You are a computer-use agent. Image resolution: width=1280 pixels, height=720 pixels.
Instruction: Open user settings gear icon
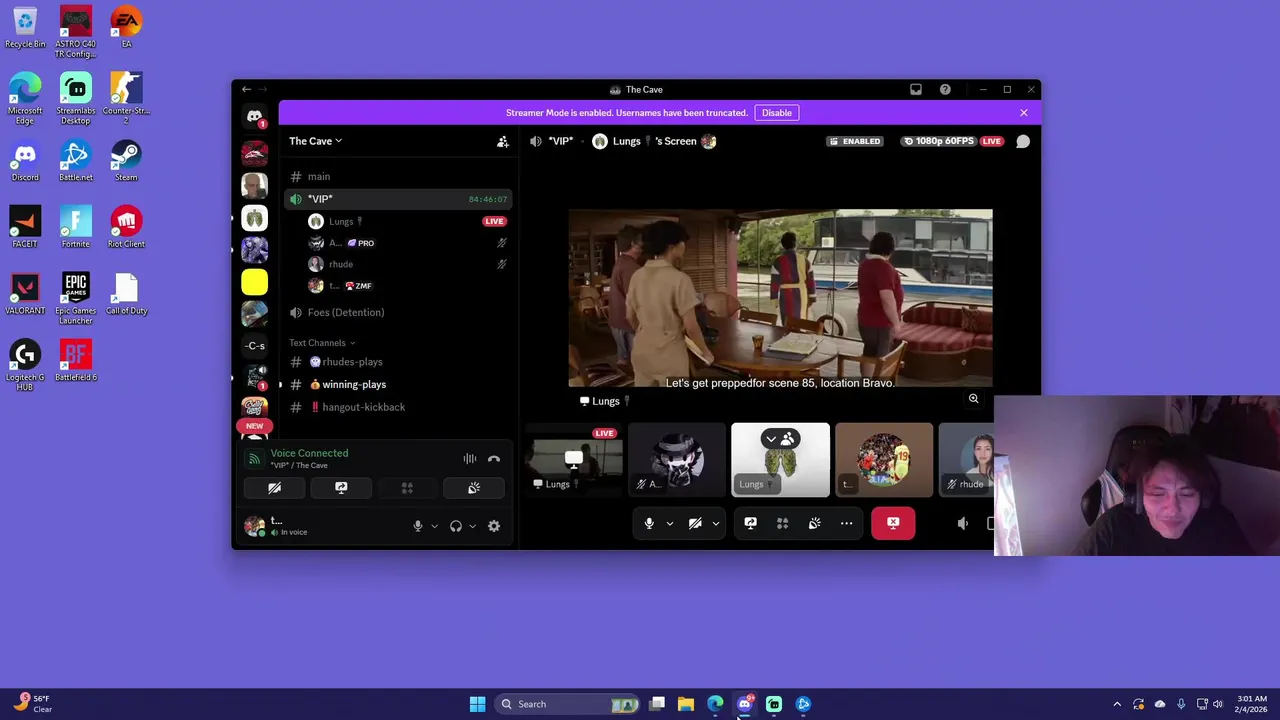[x=494, y=526]
